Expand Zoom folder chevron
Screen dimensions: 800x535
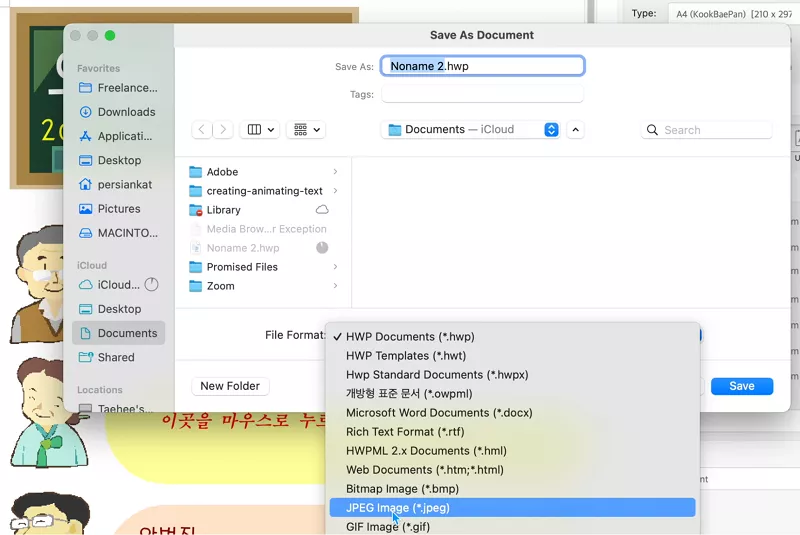point(335,286)
